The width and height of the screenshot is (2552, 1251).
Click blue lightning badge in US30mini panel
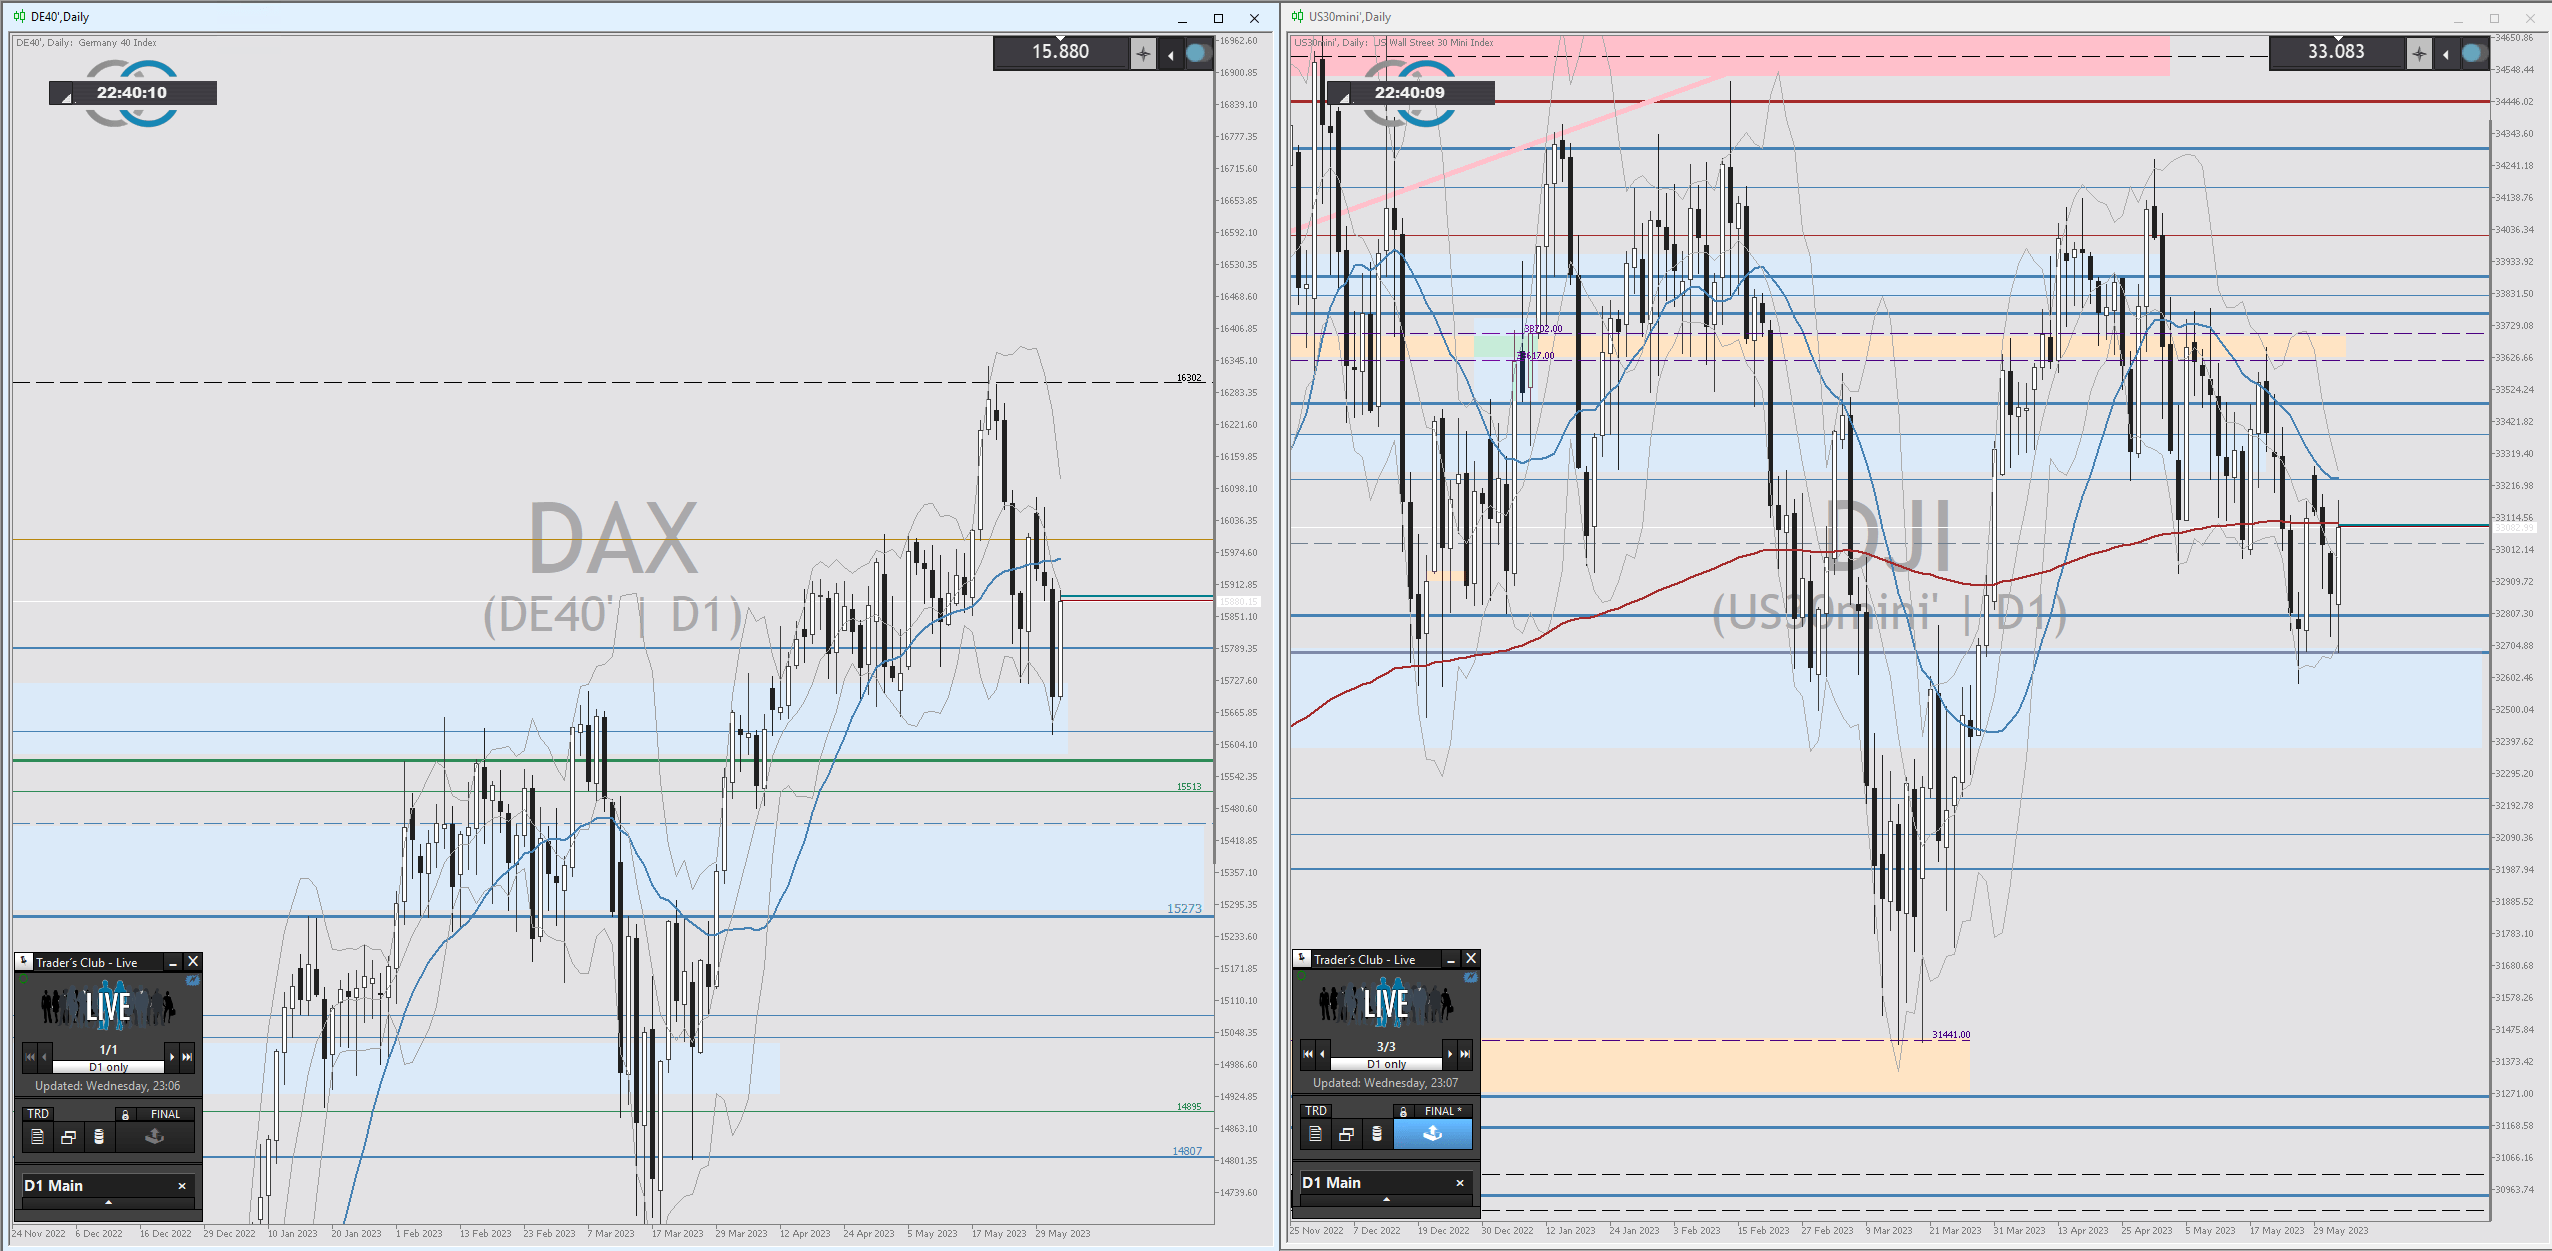click(x=1471, y=978)
